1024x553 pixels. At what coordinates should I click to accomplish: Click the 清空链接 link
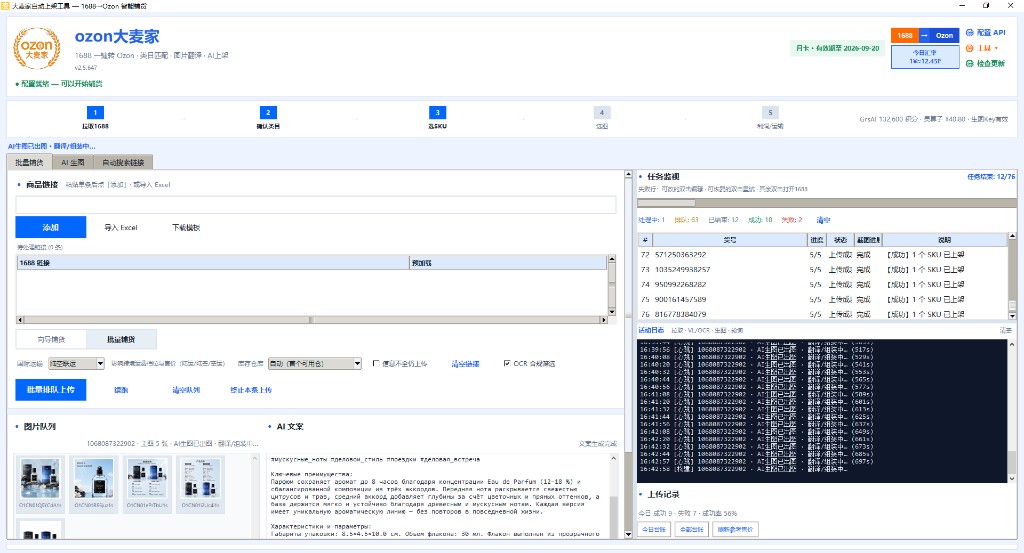(x=466, y=364)
